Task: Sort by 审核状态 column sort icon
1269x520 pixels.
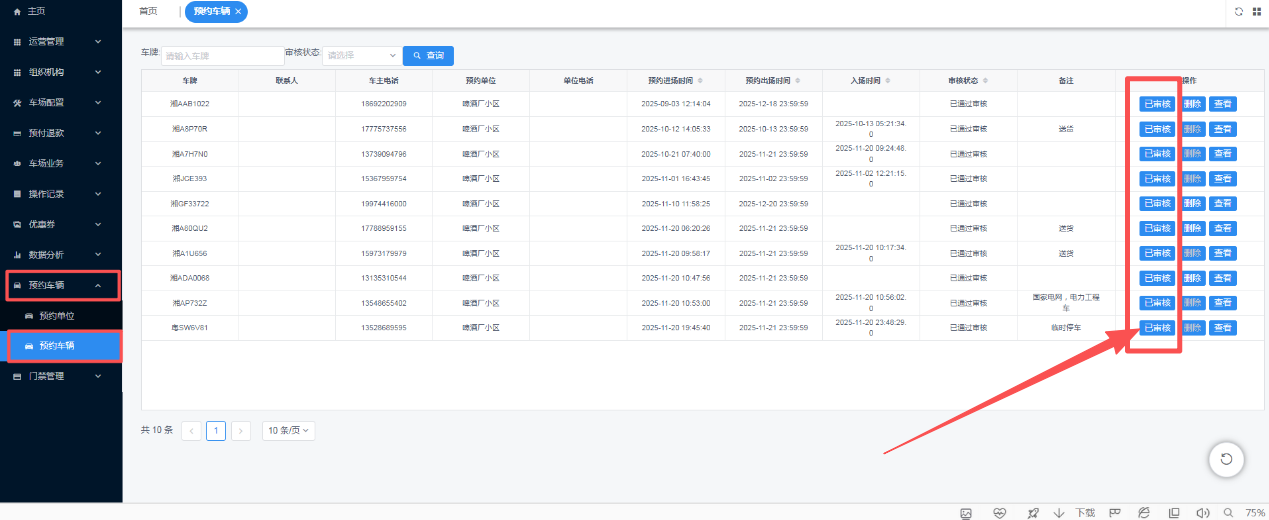Action: click(985, 80)
